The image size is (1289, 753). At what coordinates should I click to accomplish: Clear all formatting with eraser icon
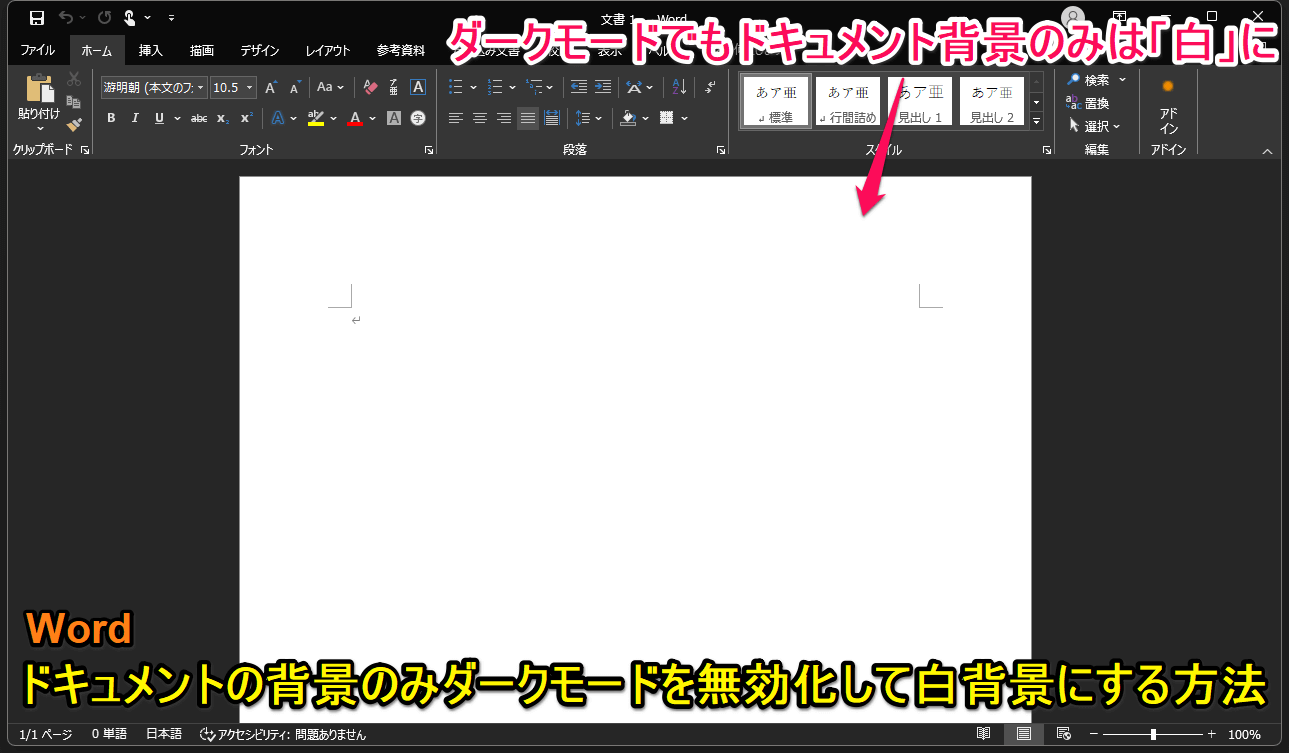point(370,88)
